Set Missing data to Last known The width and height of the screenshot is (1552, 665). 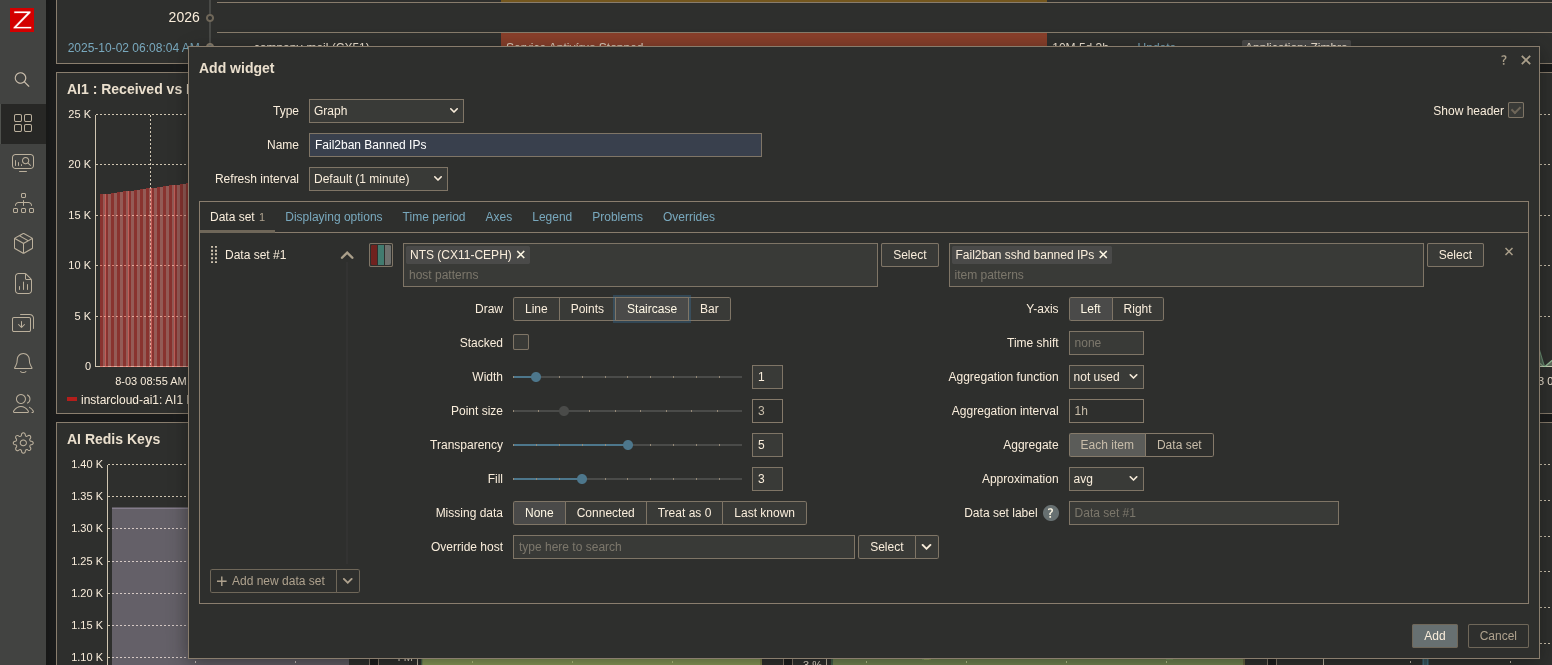click(x=764, y=513)
